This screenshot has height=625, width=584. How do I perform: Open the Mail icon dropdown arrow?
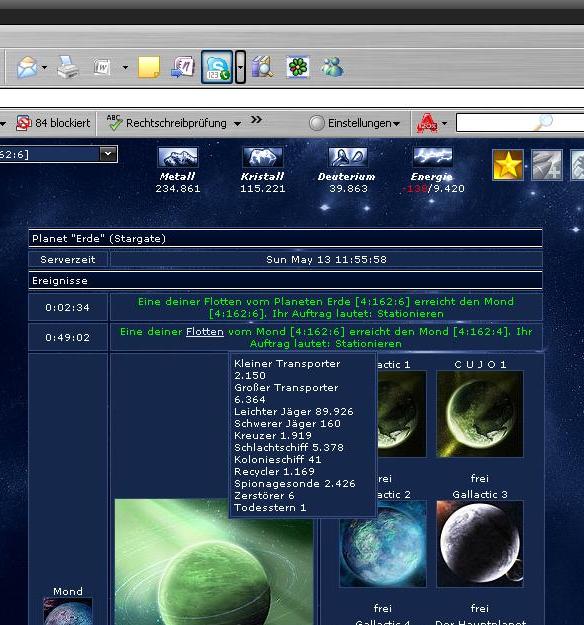click(44, 67)
